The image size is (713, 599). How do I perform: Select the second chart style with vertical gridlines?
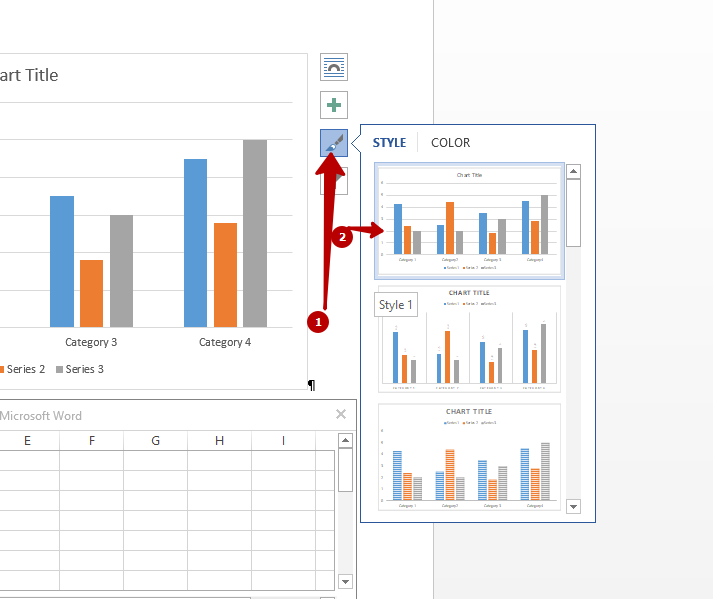[x=469, y=339]
